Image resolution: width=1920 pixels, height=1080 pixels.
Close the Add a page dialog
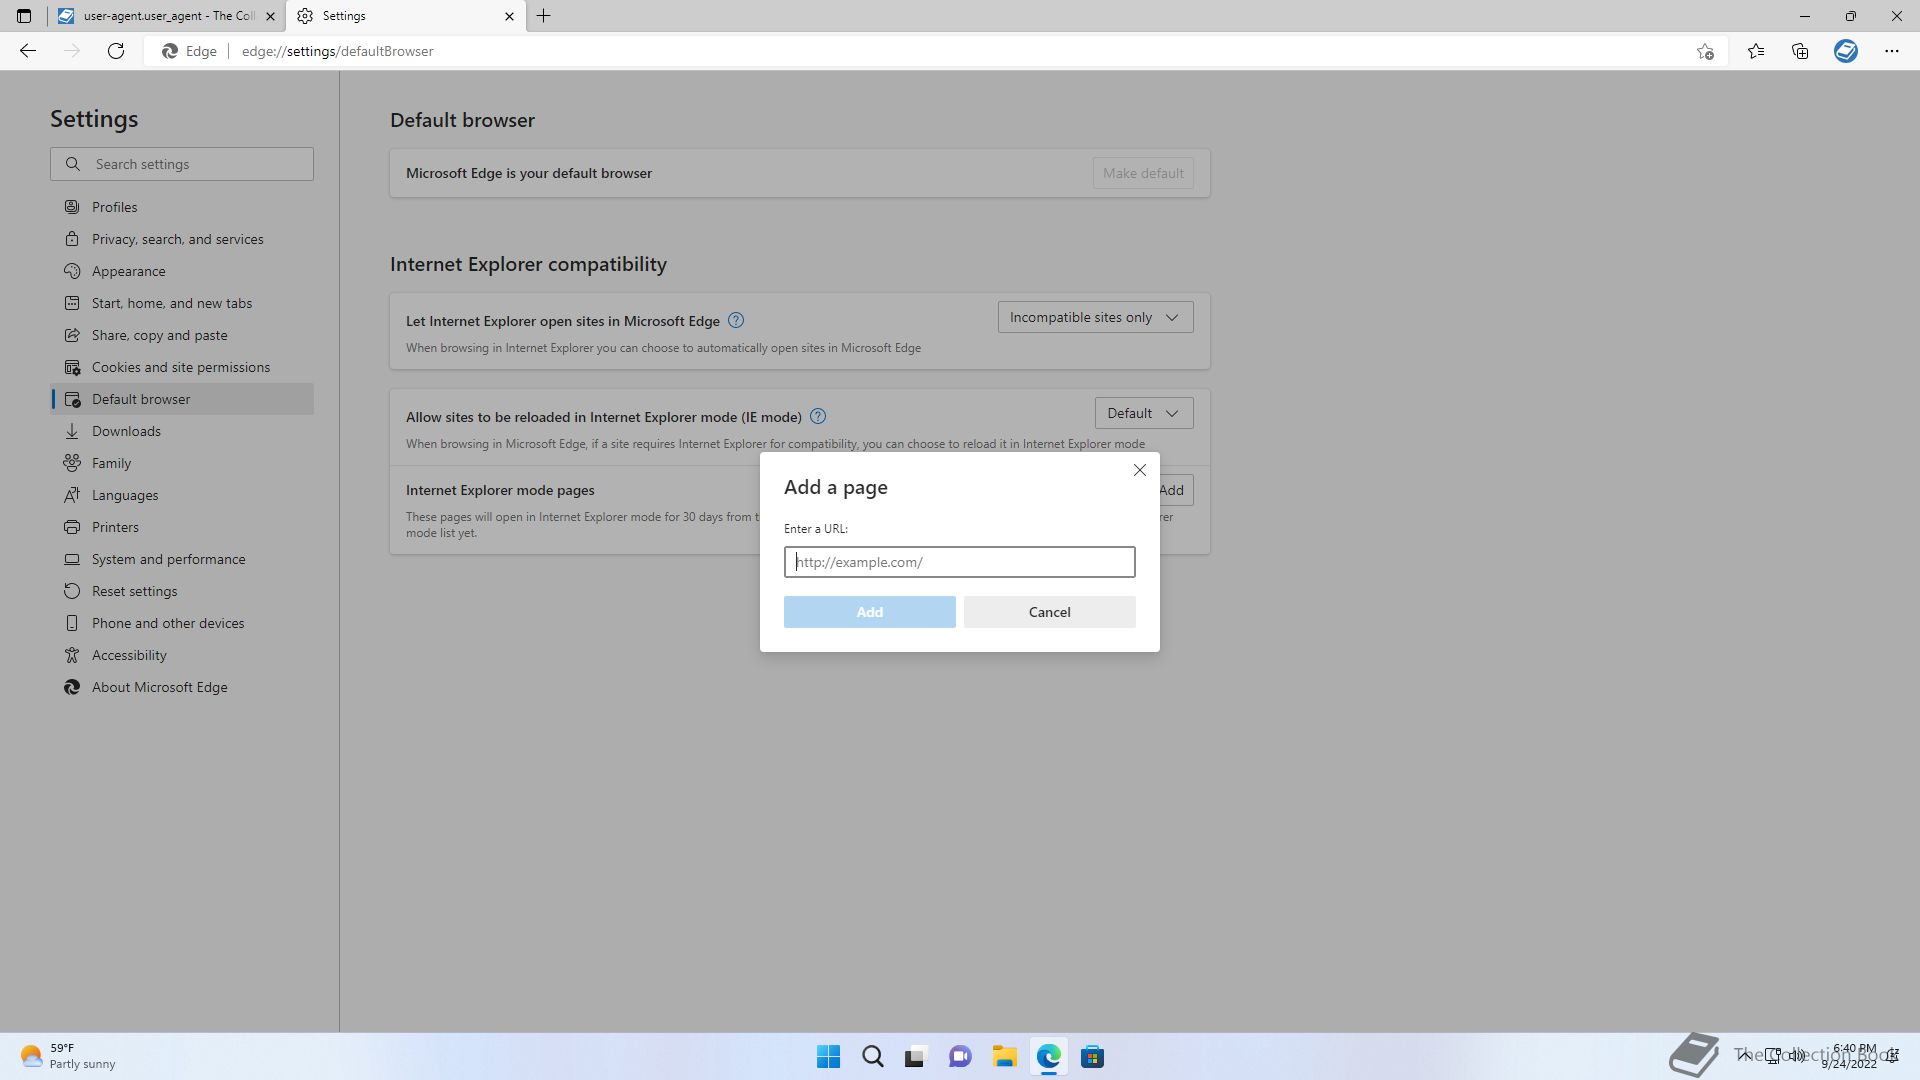click(x=1140, y=470)
